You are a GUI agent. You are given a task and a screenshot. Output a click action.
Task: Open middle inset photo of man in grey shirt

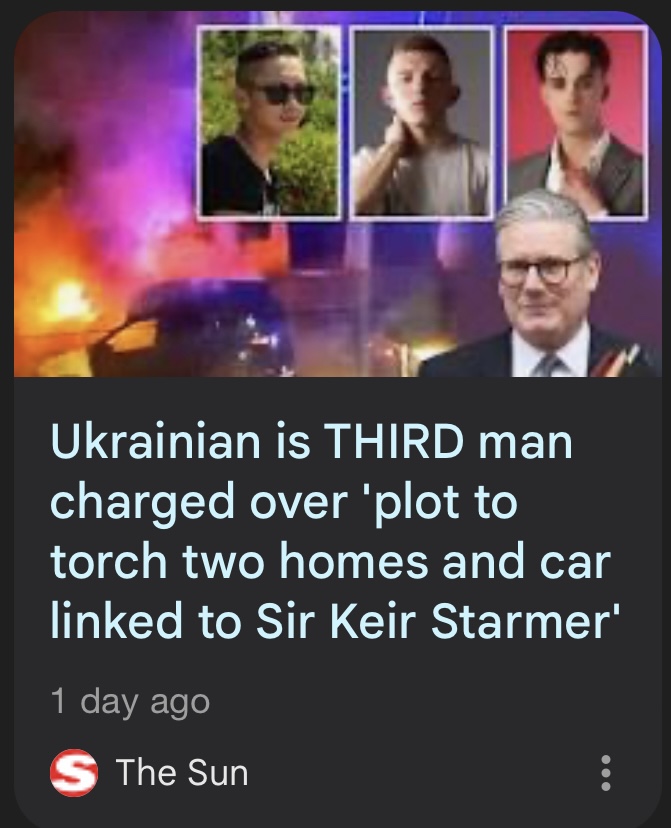point(421,123)
